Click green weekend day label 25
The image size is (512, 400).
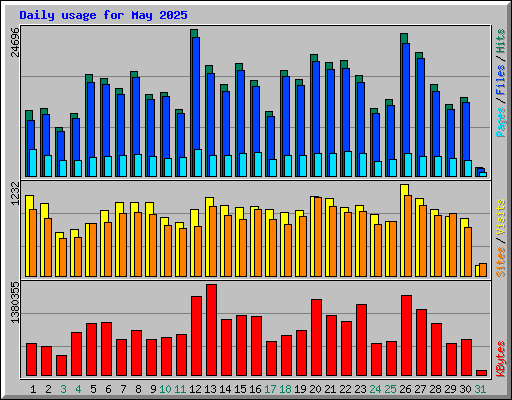[390, 389]
